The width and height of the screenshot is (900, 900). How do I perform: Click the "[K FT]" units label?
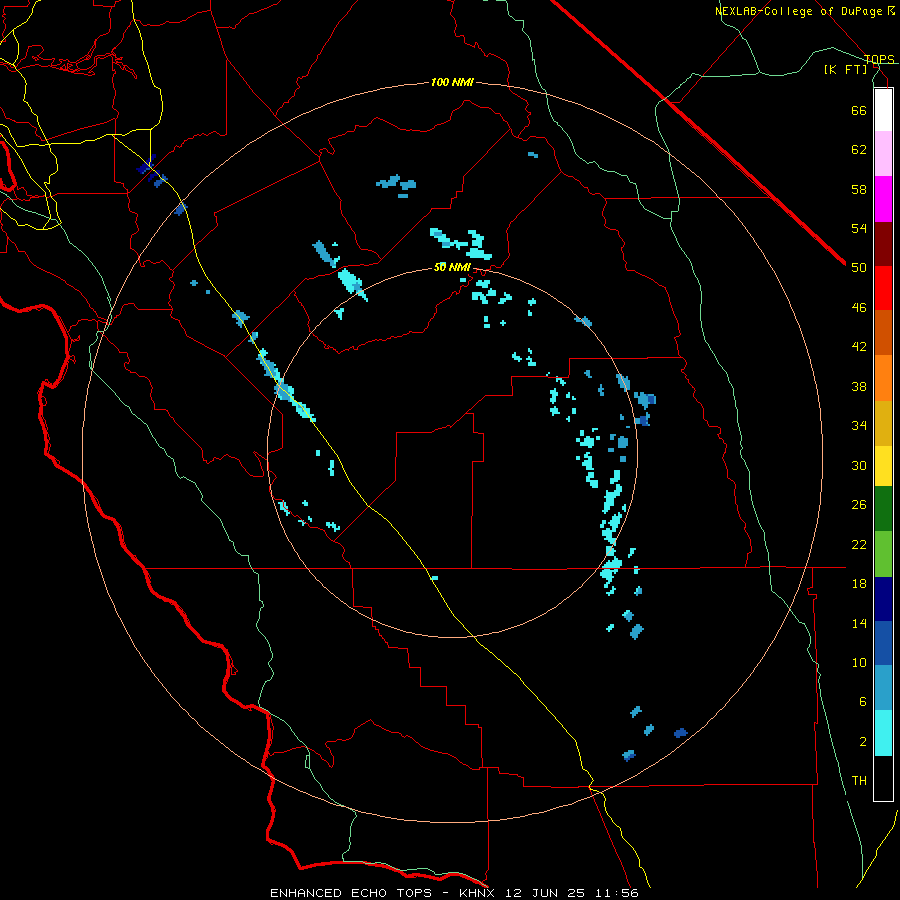(846, 69)
